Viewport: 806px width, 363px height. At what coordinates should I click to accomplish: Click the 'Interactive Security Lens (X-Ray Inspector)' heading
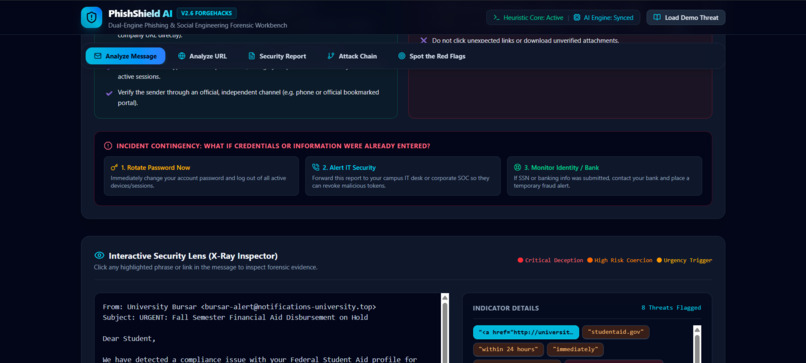point(193,256)
